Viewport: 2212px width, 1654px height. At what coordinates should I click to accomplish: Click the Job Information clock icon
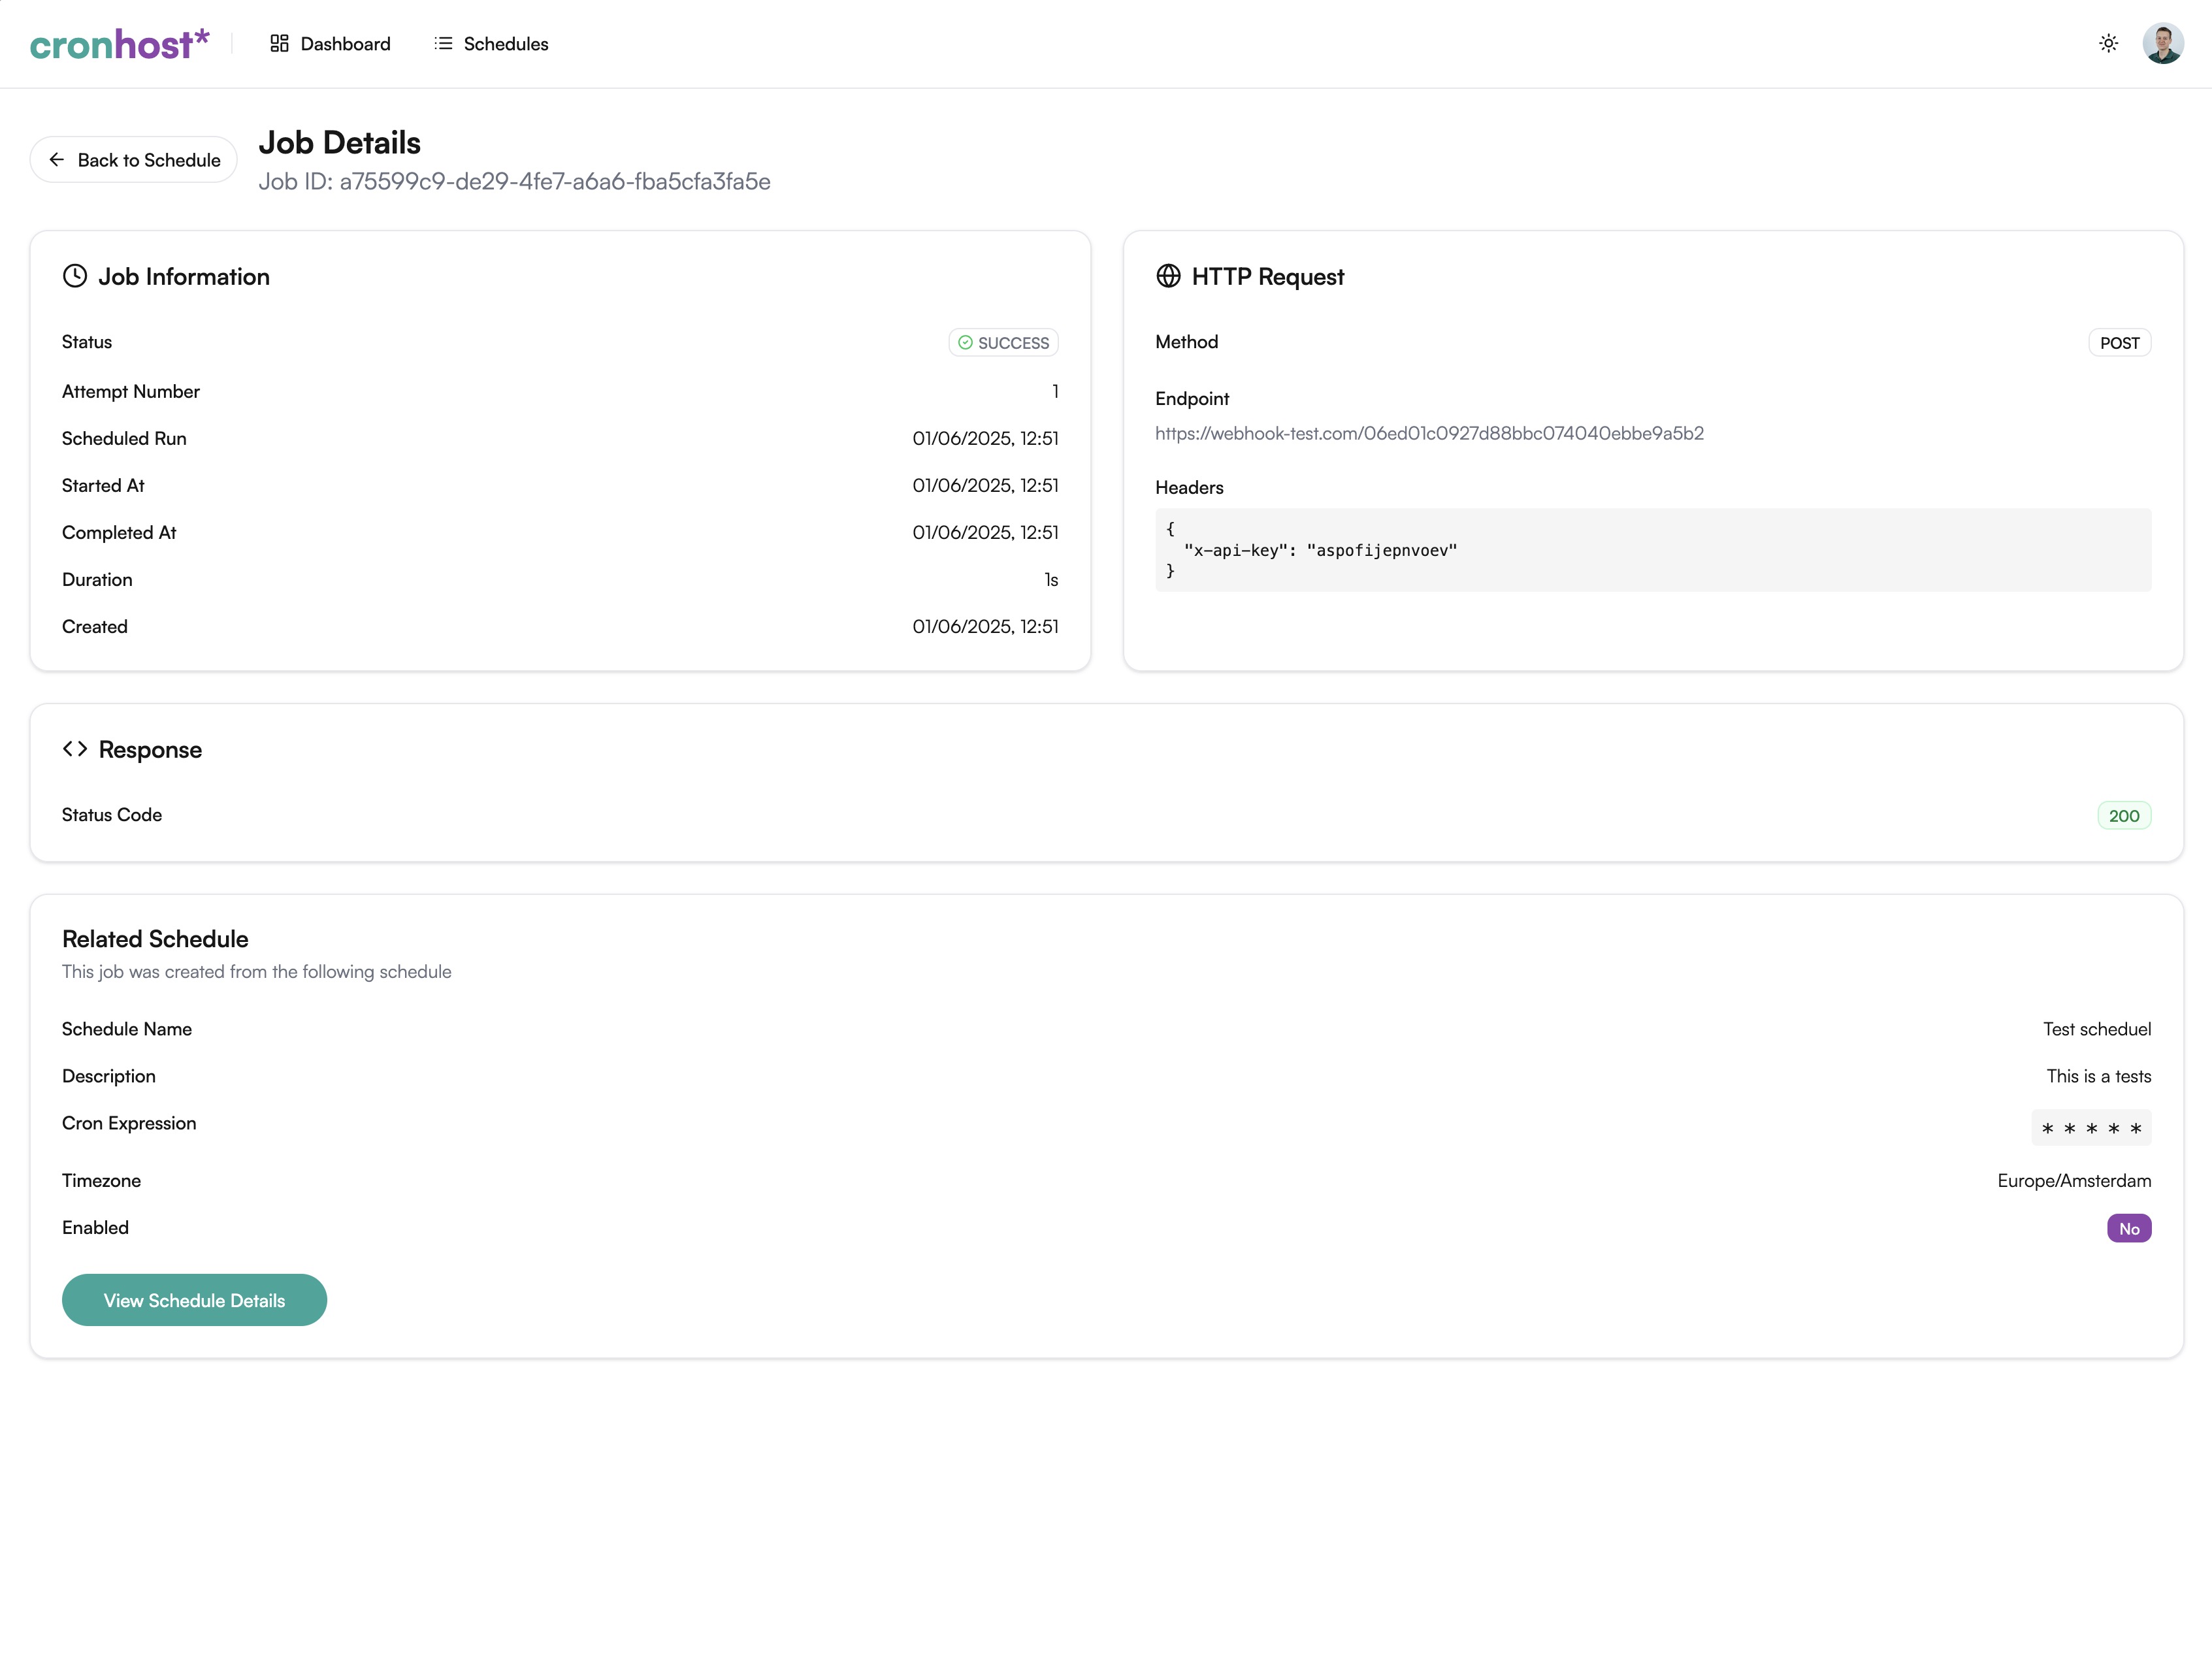pos(75,276)
